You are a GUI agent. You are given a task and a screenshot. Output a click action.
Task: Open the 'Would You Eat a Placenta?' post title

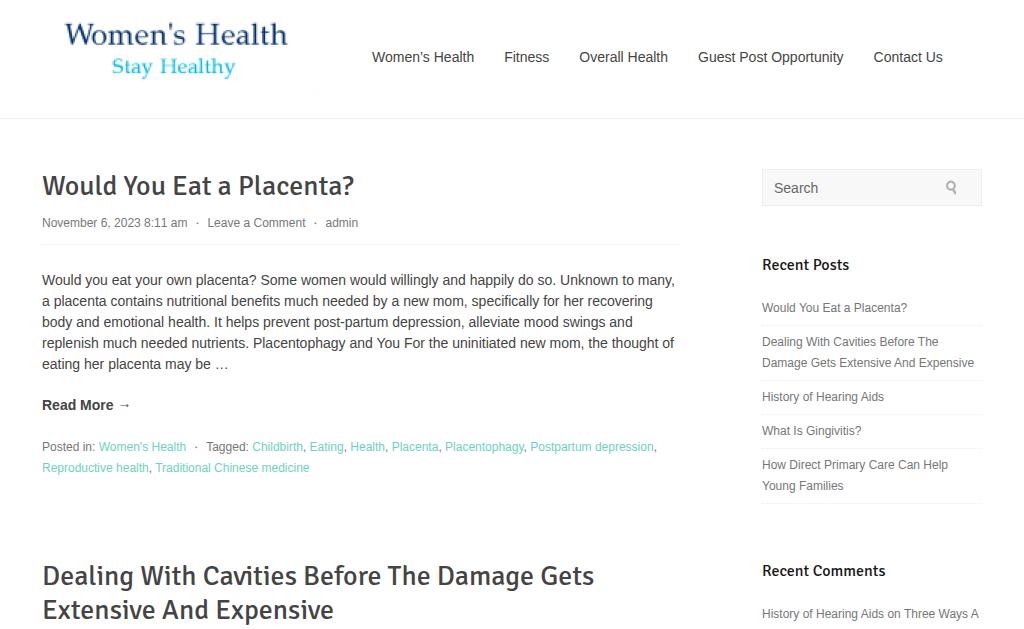click(x=198, y=186)
